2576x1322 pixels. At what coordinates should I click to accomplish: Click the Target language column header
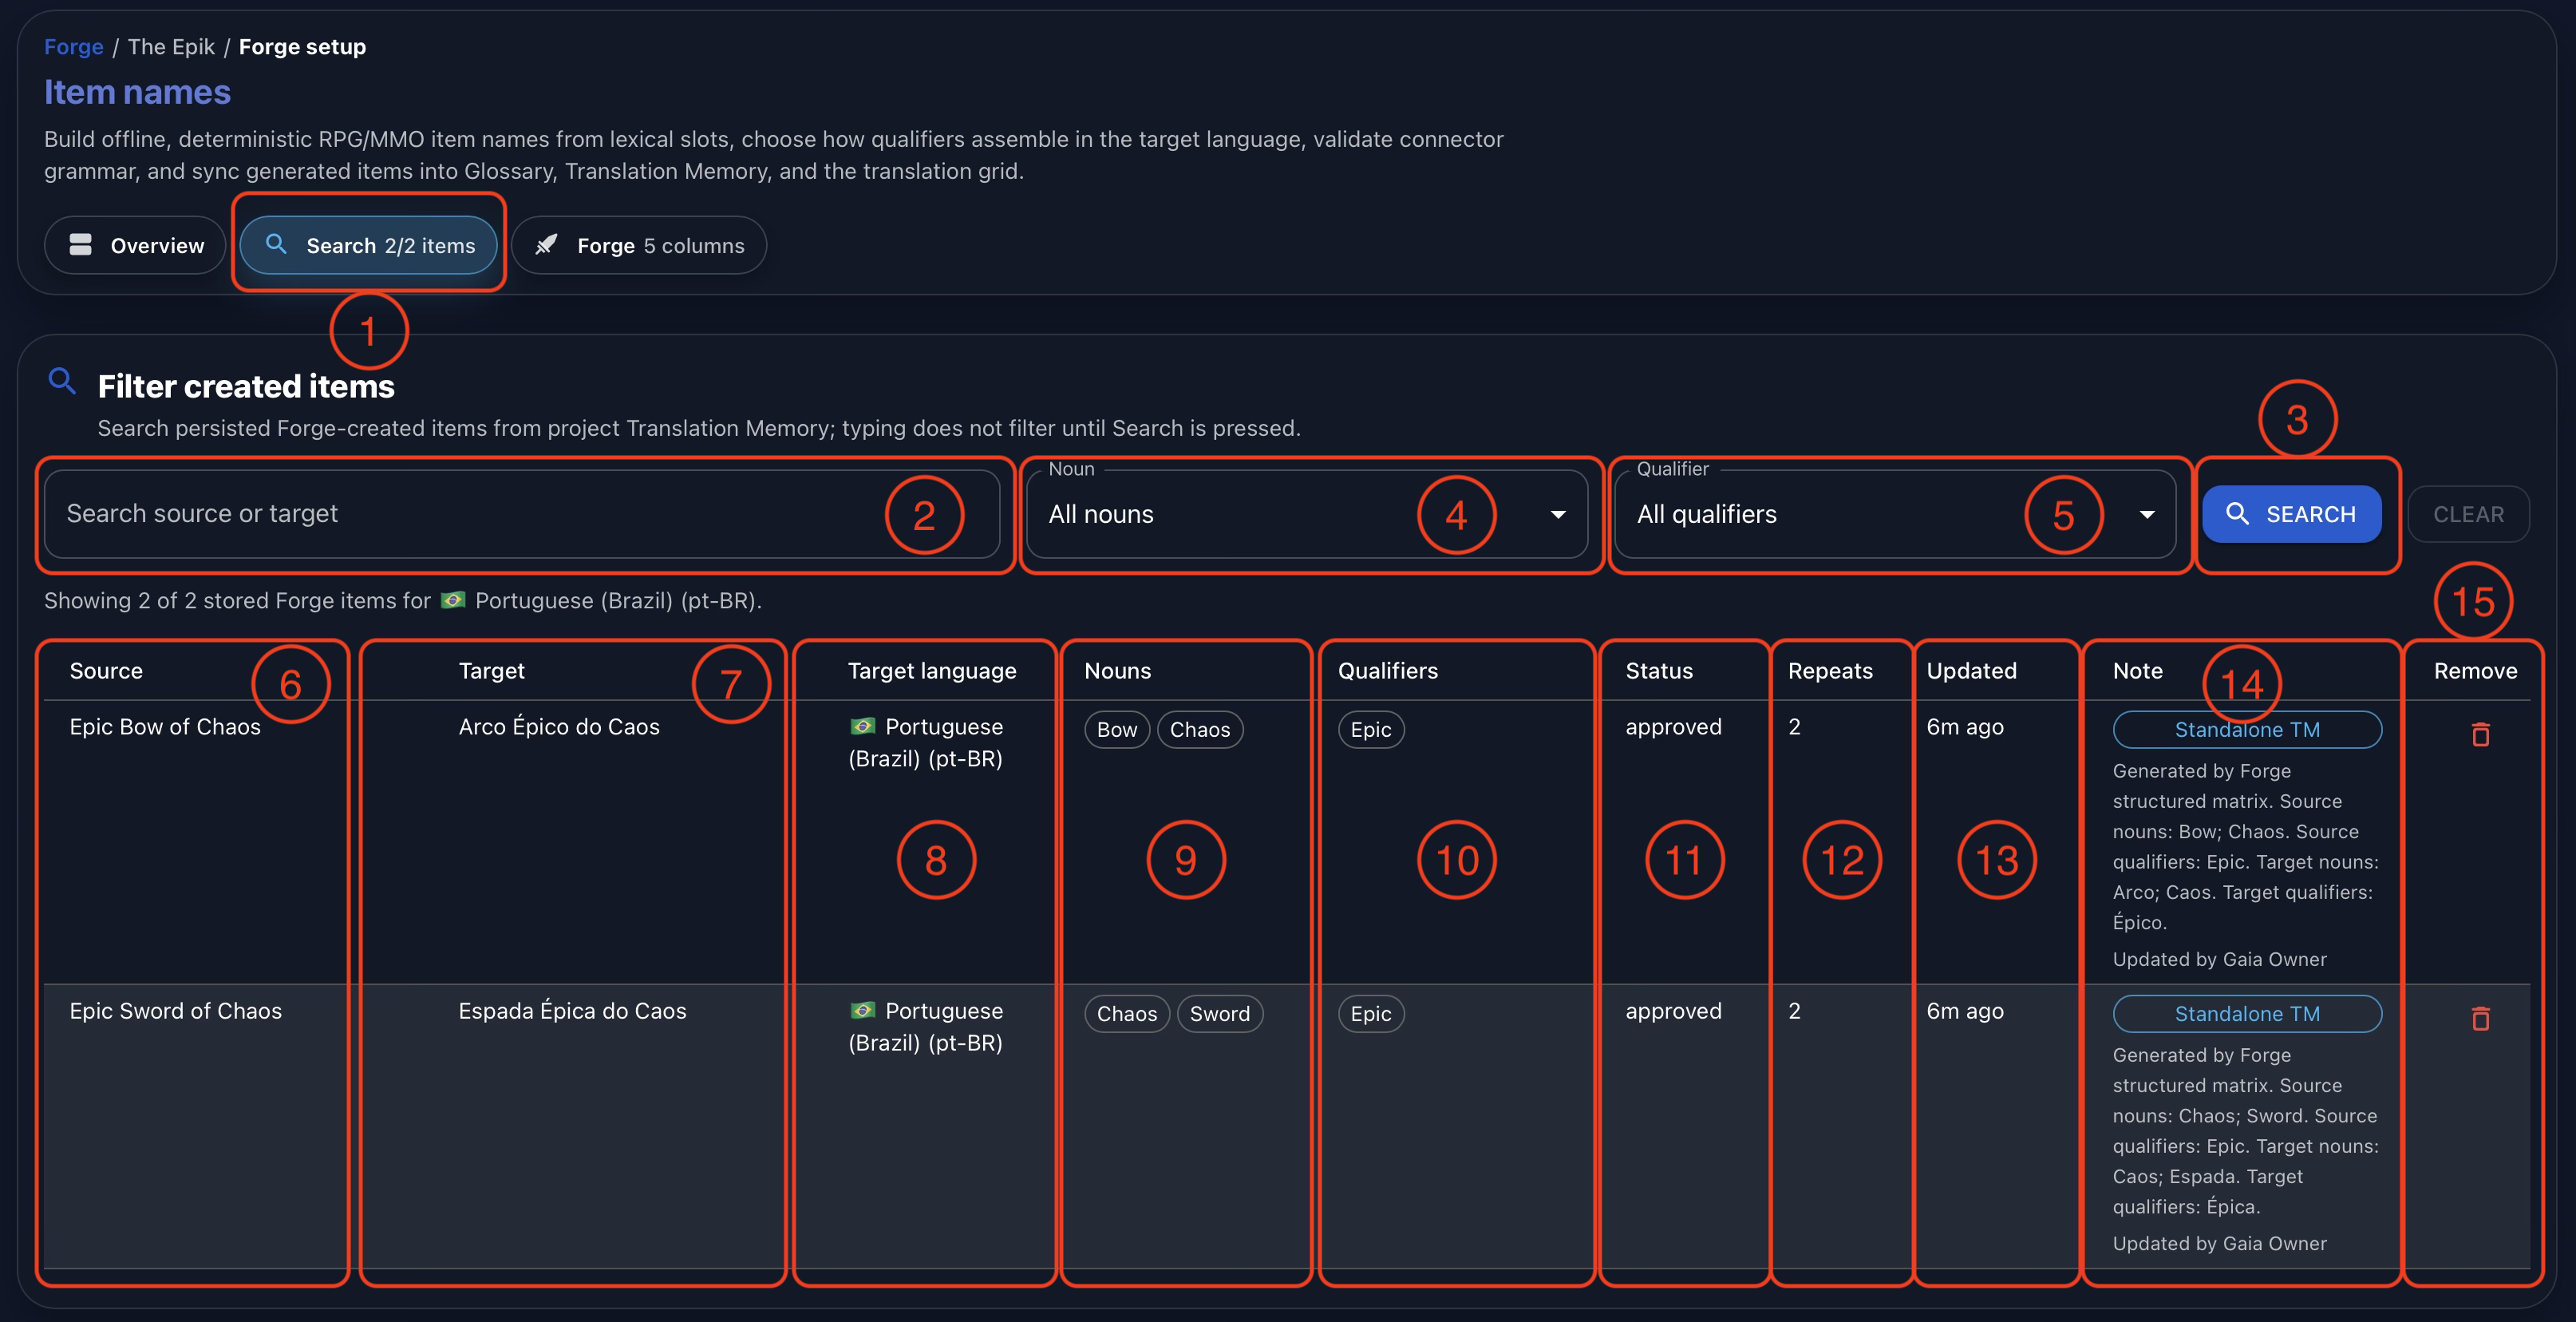tap(931, 671)
